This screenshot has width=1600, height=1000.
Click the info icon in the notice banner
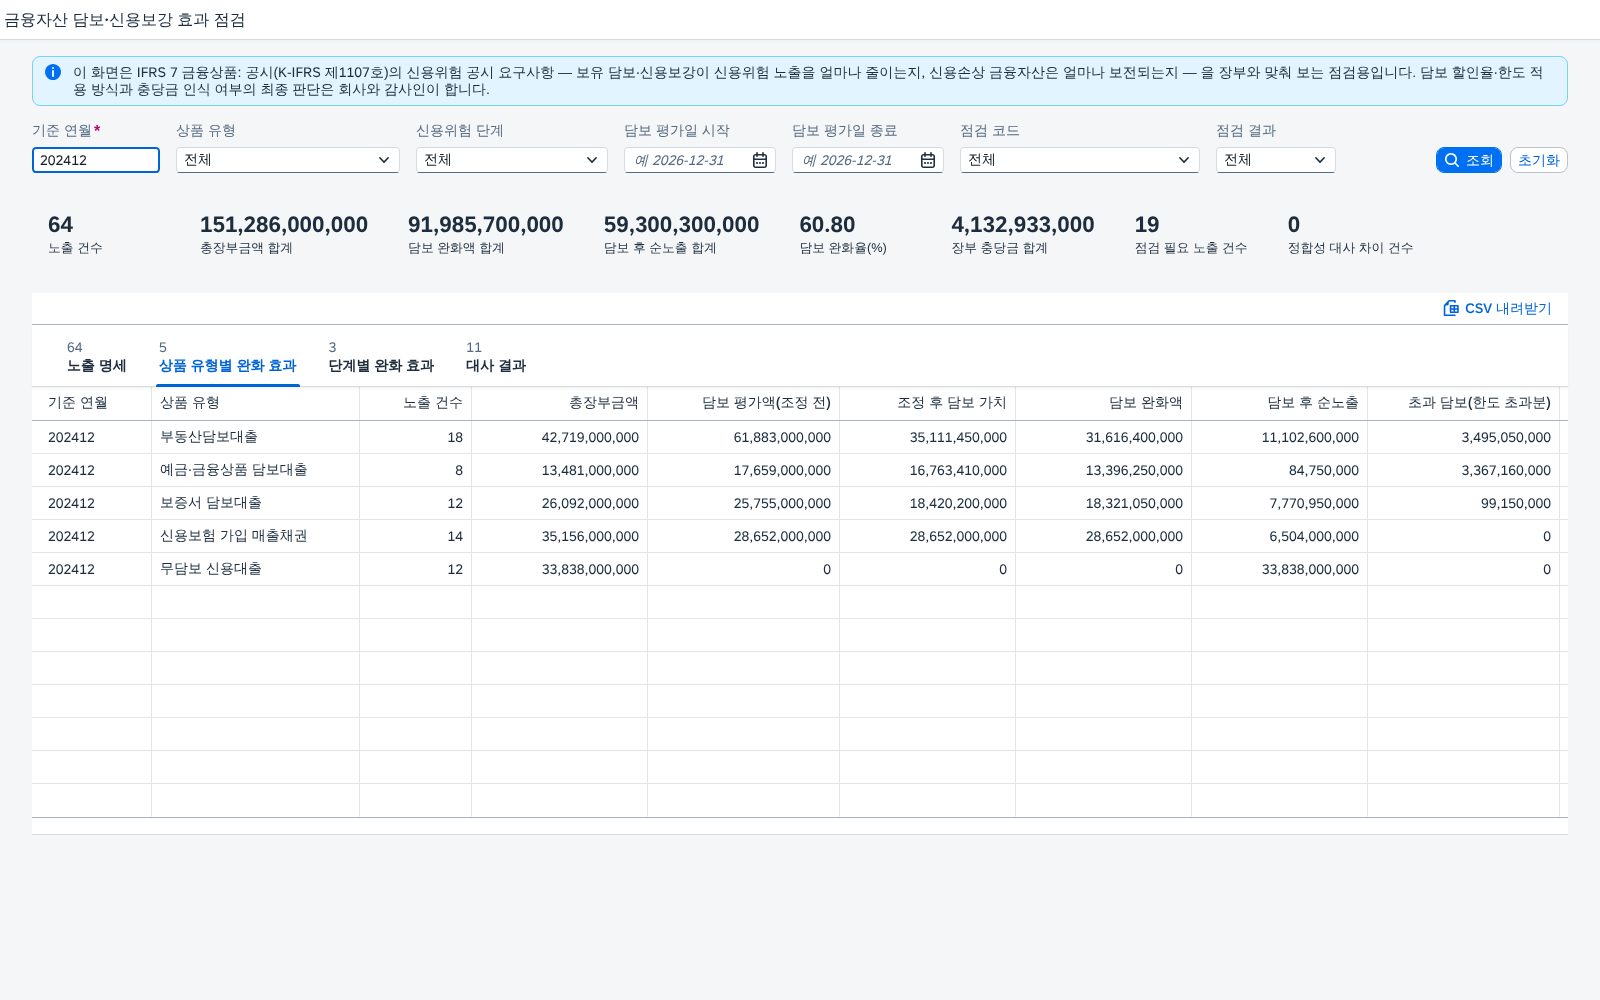[53, 72]
